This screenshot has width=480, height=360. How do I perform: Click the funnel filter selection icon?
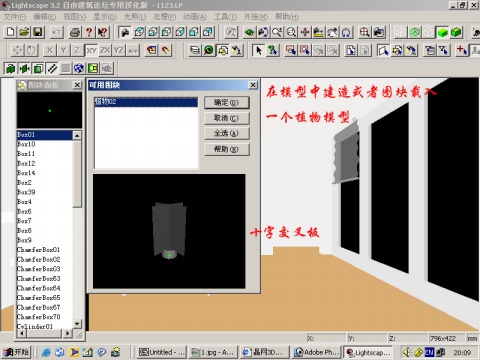(x=444, y=50)
